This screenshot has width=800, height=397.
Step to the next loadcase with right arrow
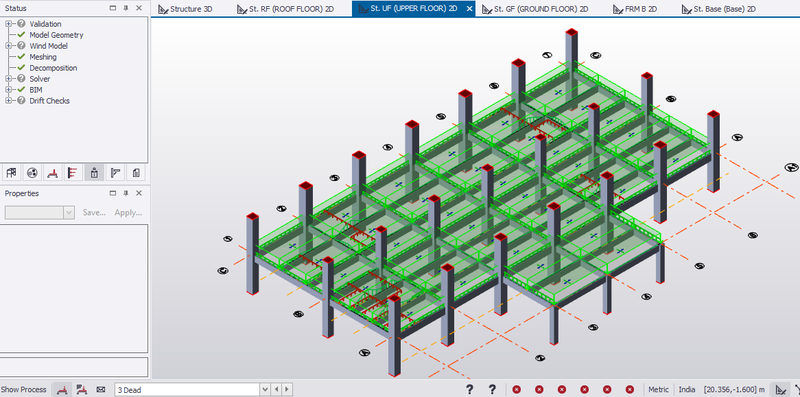(x=287, y=389)
